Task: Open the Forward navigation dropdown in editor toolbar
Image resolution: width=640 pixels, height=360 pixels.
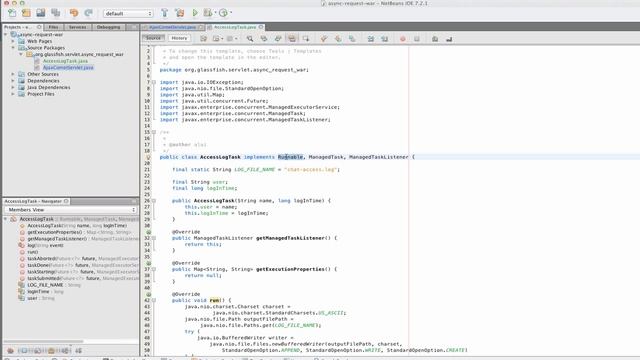Action: (x=236, y=39)
